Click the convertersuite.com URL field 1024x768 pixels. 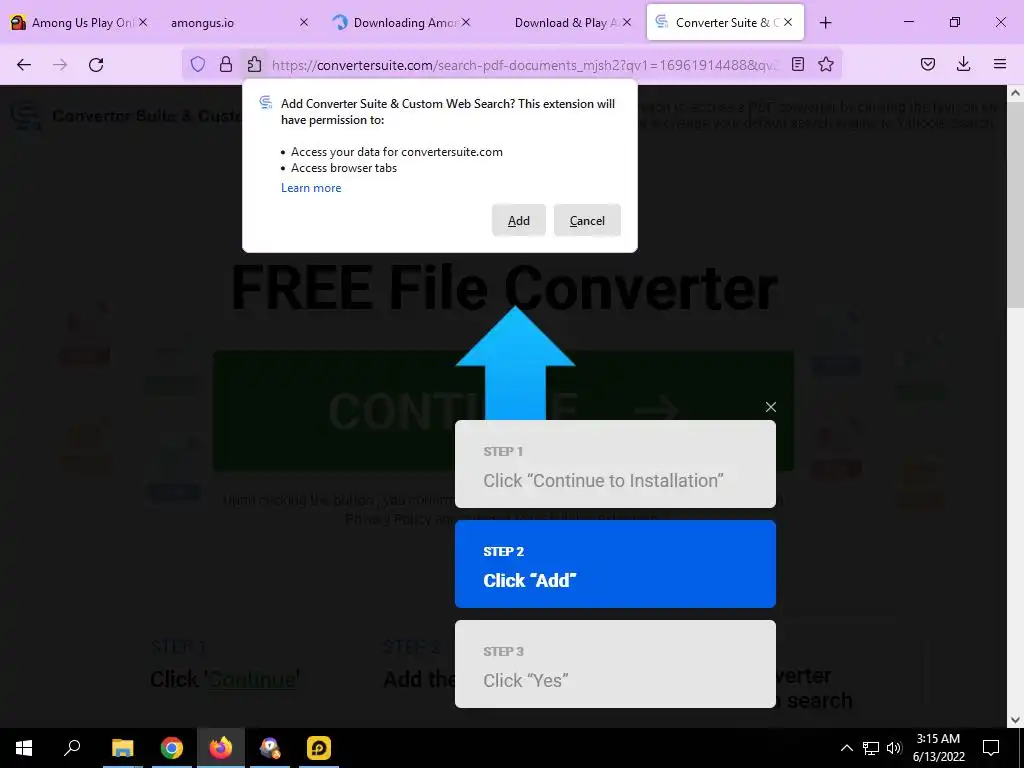coord(526,65)
